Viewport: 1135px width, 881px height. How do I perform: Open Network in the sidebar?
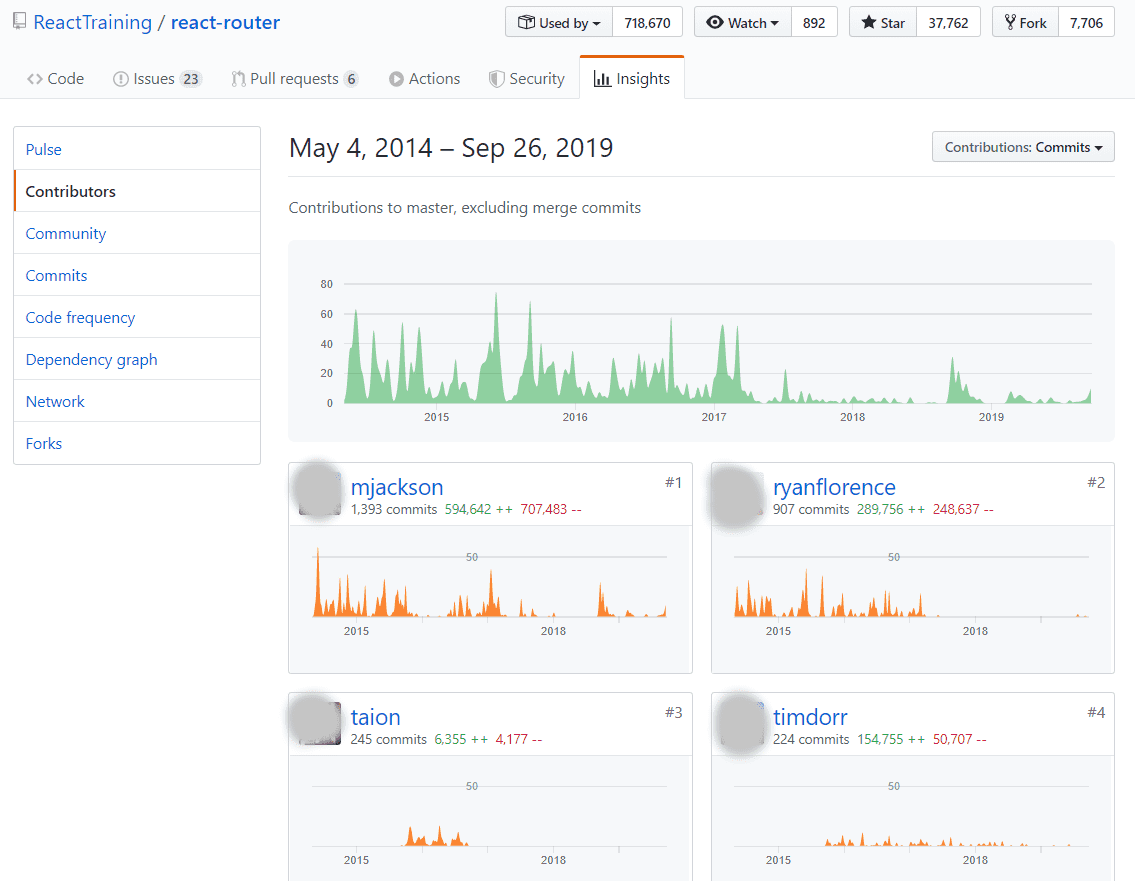click(x=137, y=401)
